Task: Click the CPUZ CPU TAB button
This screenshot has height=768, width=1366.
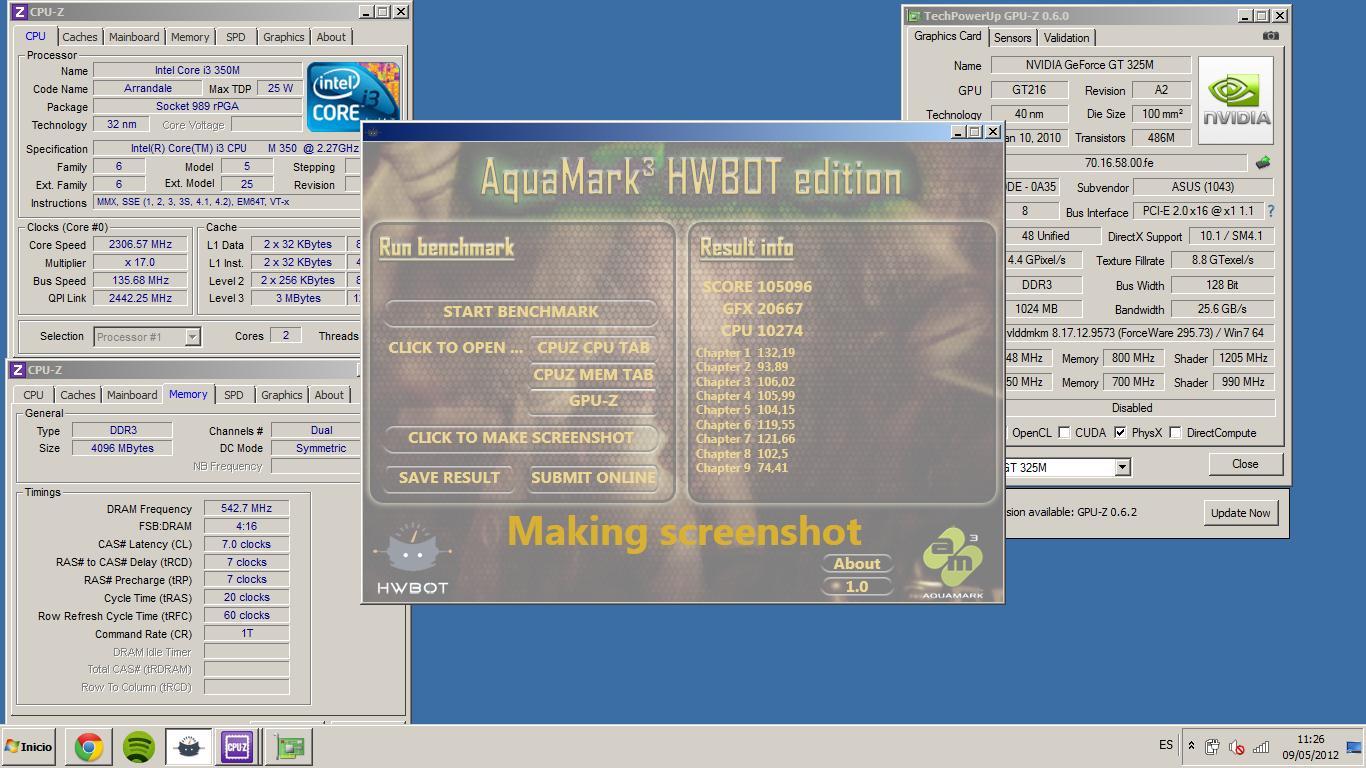Action: (x=594, y=348)
